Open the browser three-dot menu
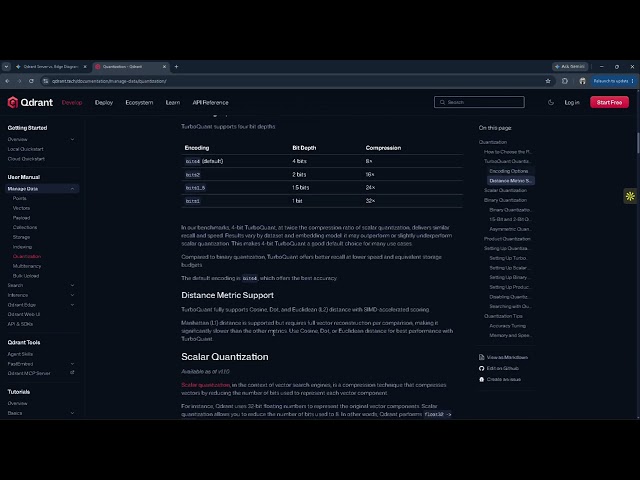 [633, 81]
